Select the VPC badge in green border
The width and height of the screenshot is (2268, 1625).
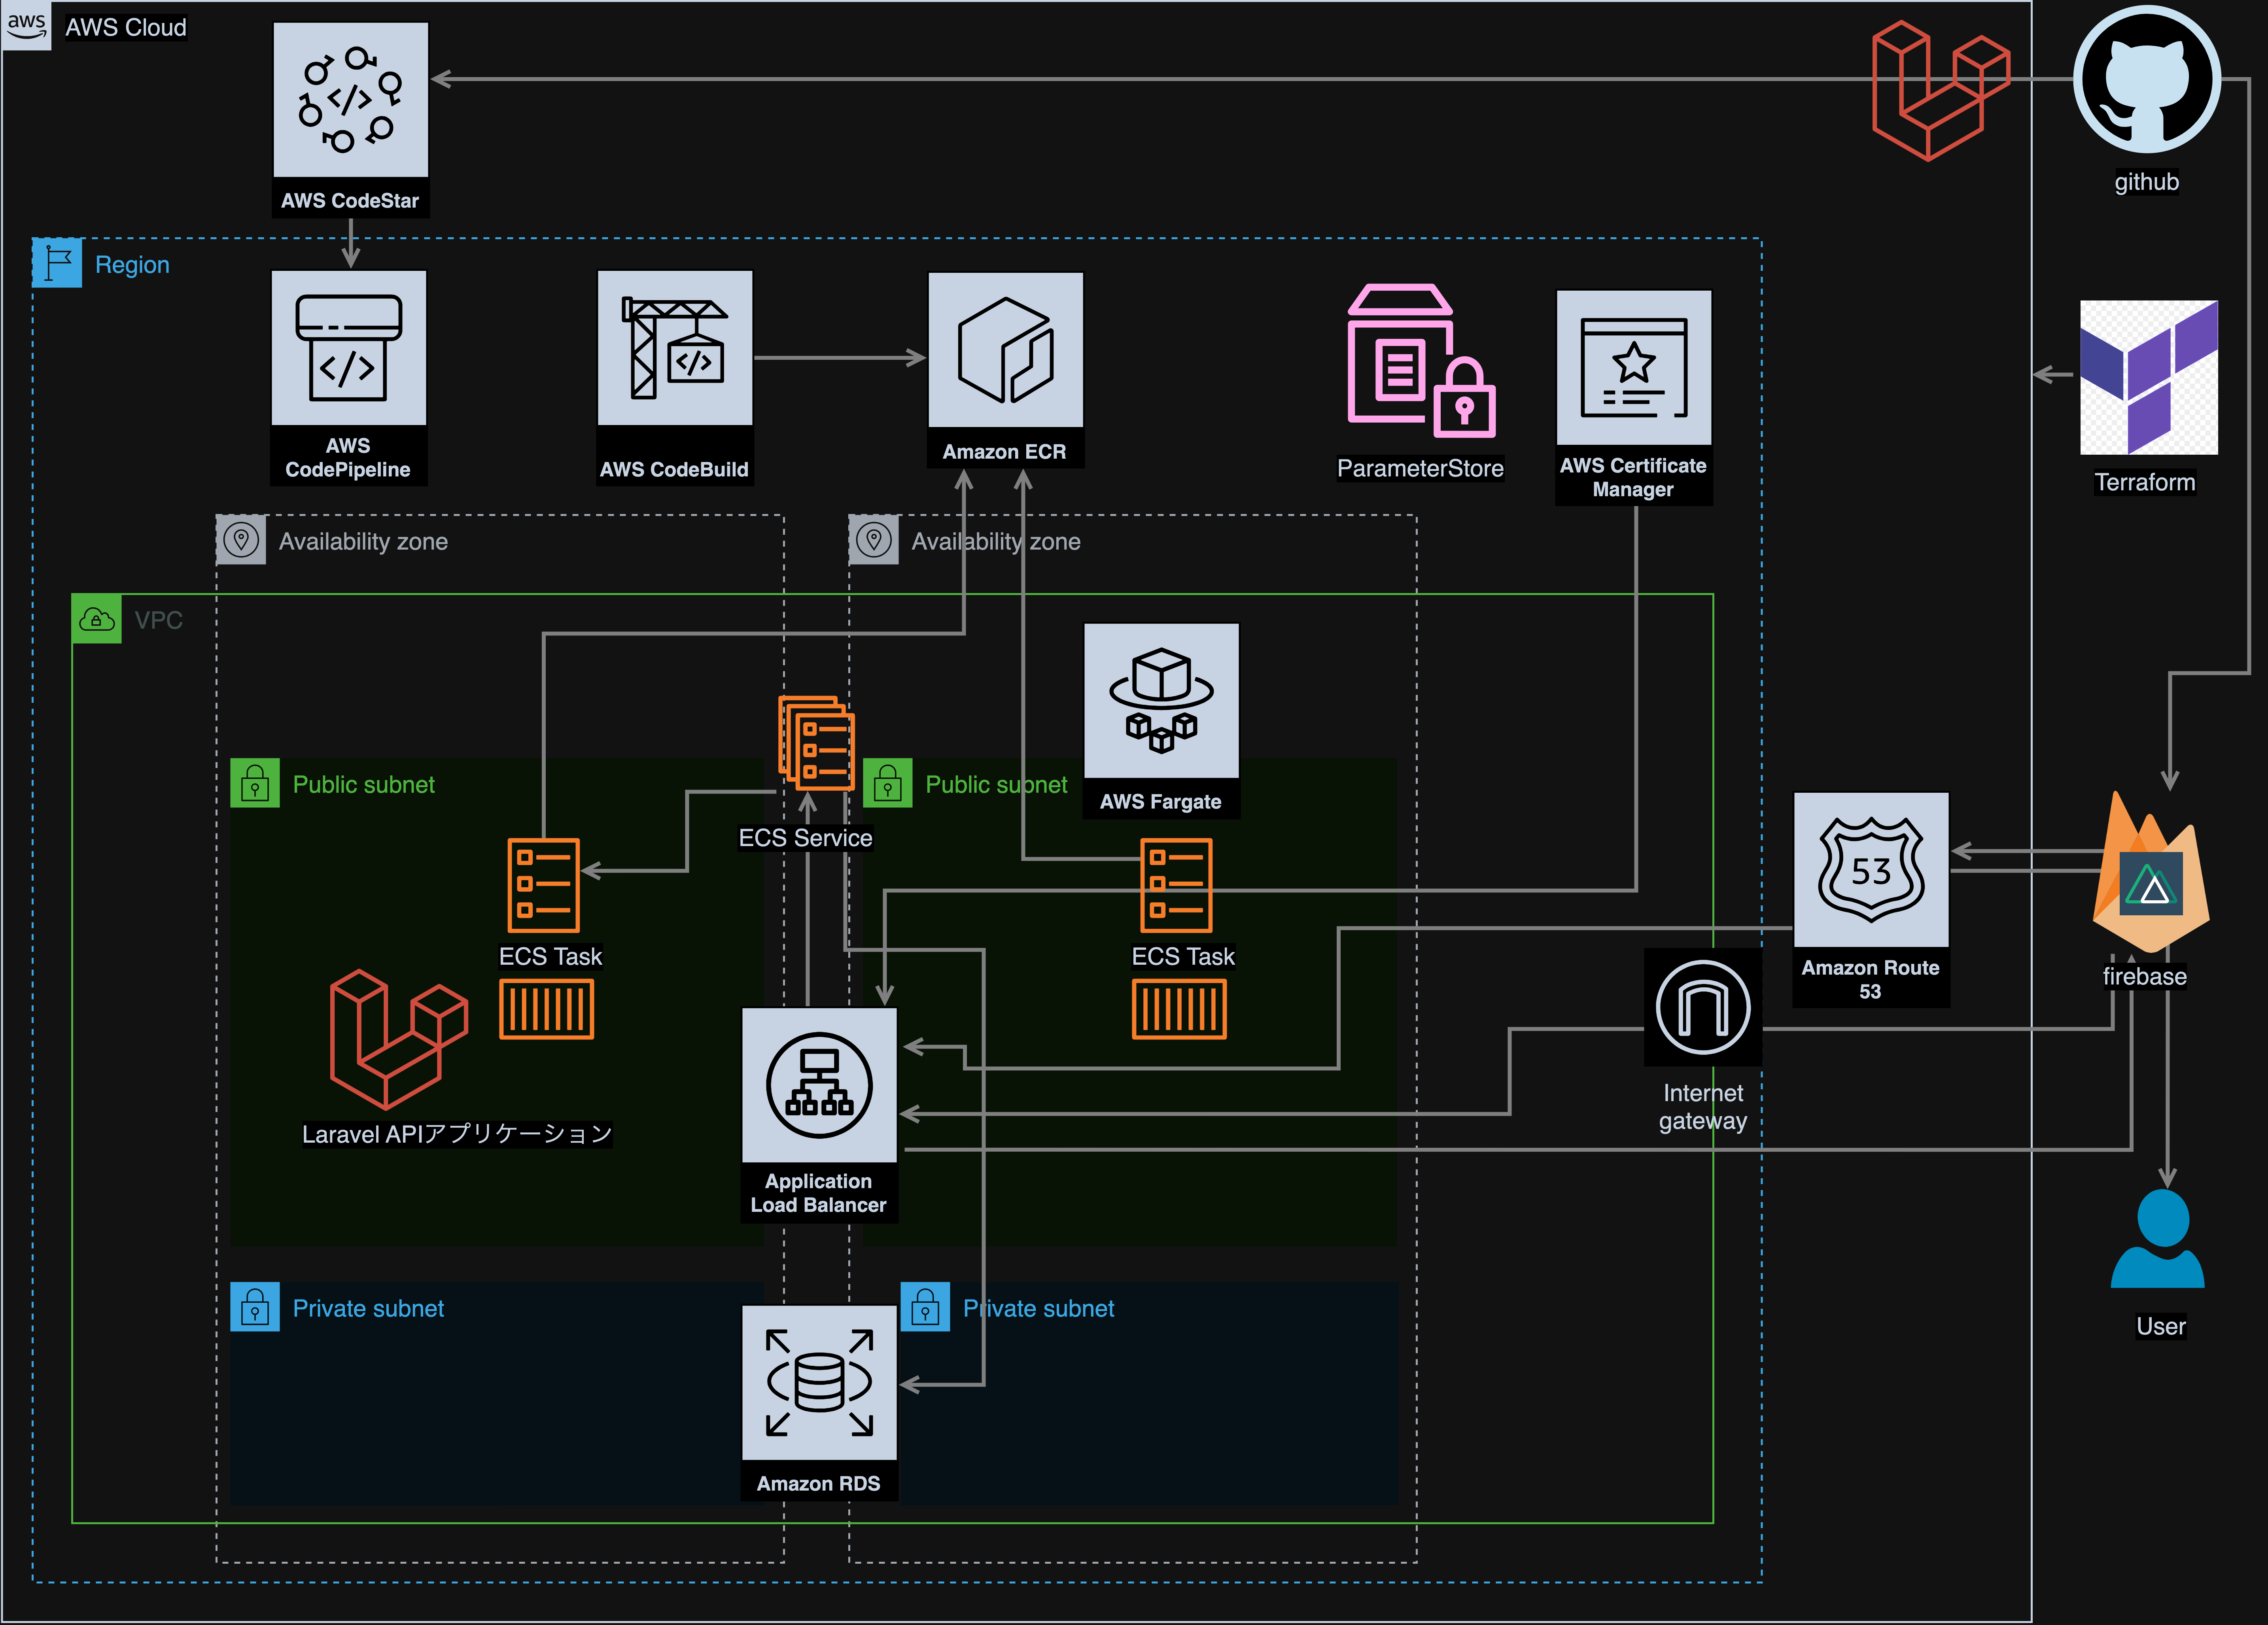click(x=96, y=620)
